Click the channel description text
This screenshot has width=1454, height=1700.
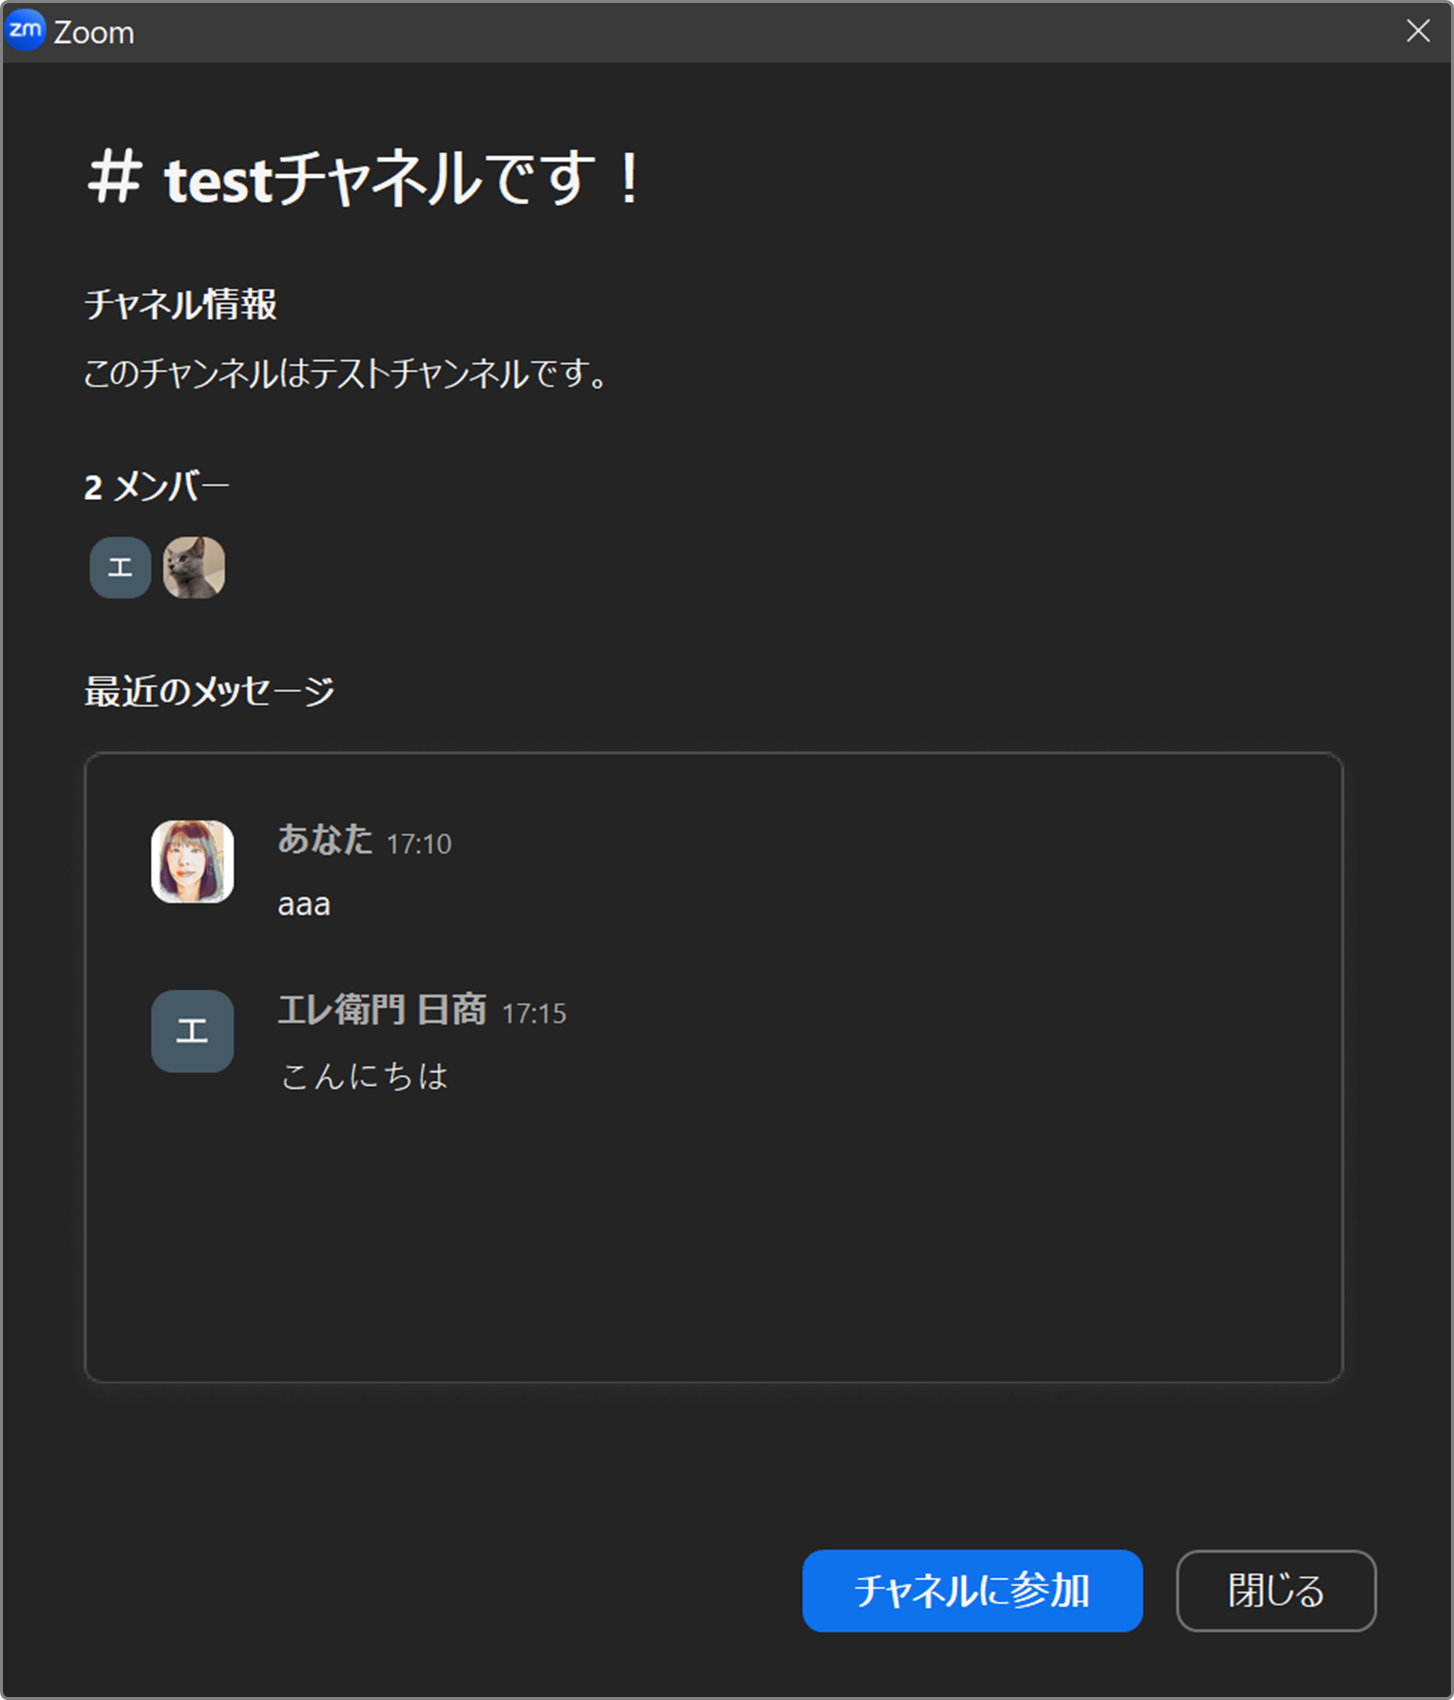pyautogui.click(x=346, y=374)
